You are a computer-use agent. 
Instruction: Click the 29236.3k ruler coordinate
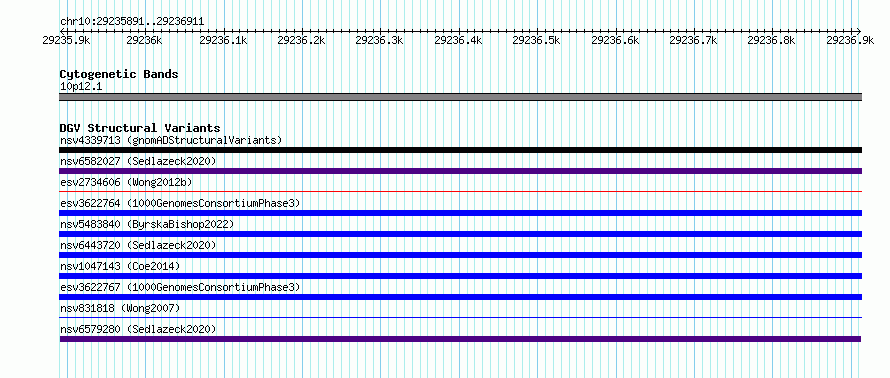tap(379, 40)
